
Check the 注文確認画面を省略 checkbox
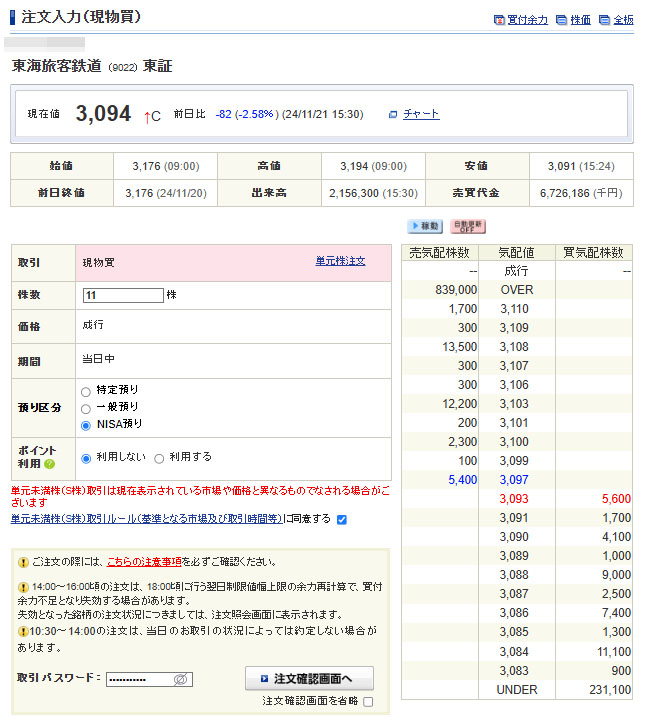(x=368, y=702)
